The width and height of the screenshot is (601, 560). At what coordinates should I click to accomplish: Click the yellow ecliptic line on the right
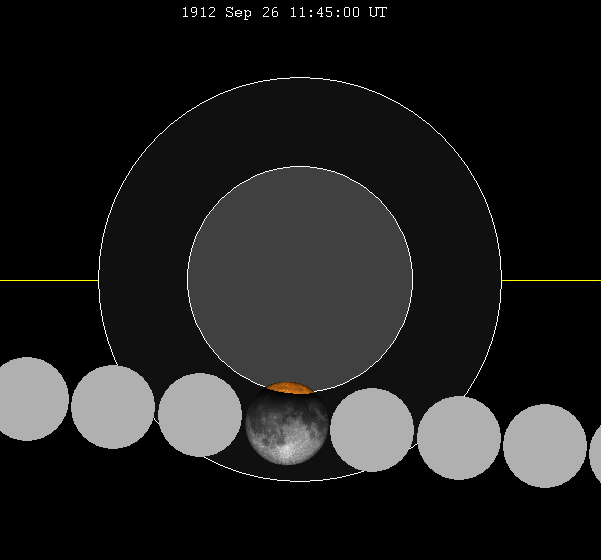click(551, 280)
